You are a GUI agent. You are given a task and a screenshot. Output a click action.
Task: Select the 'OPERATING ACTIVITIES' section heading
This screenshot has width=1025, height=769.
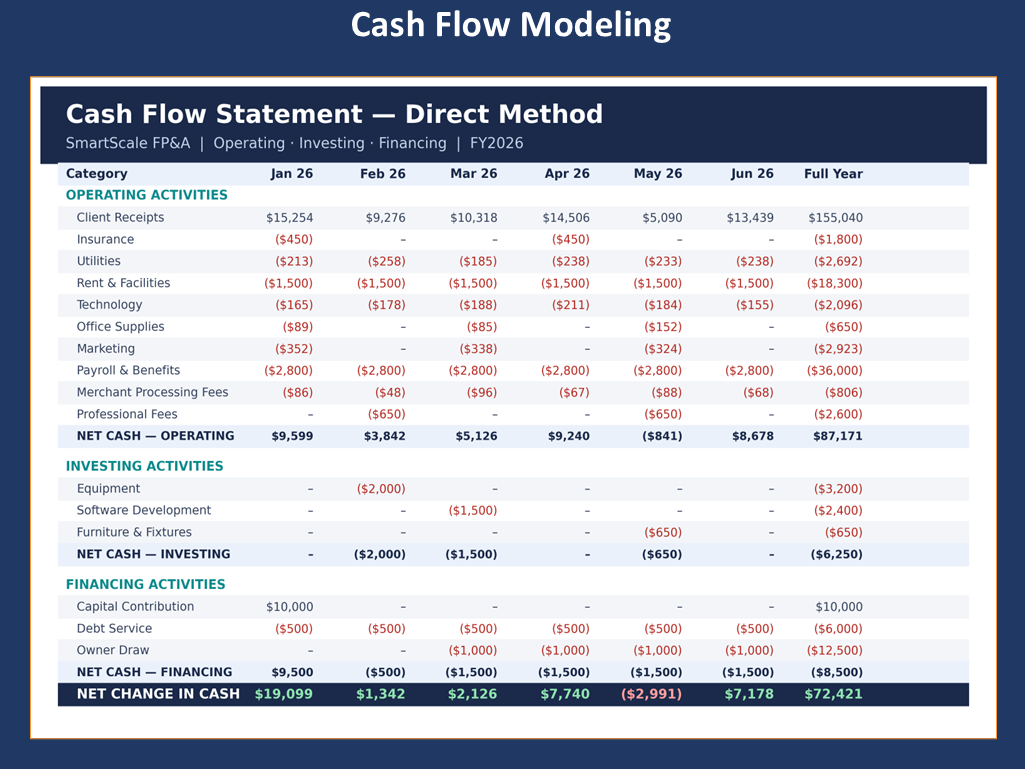click(146, 195)
